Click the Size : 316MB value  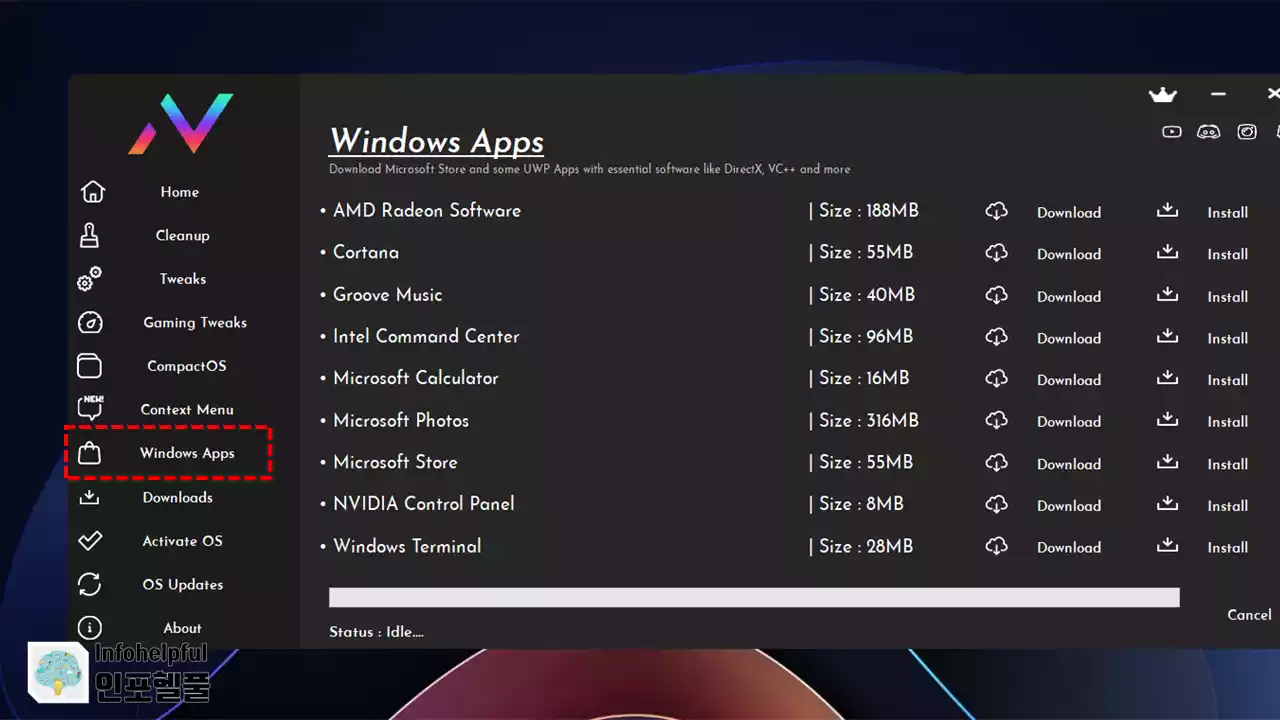(x=869, y=421)
